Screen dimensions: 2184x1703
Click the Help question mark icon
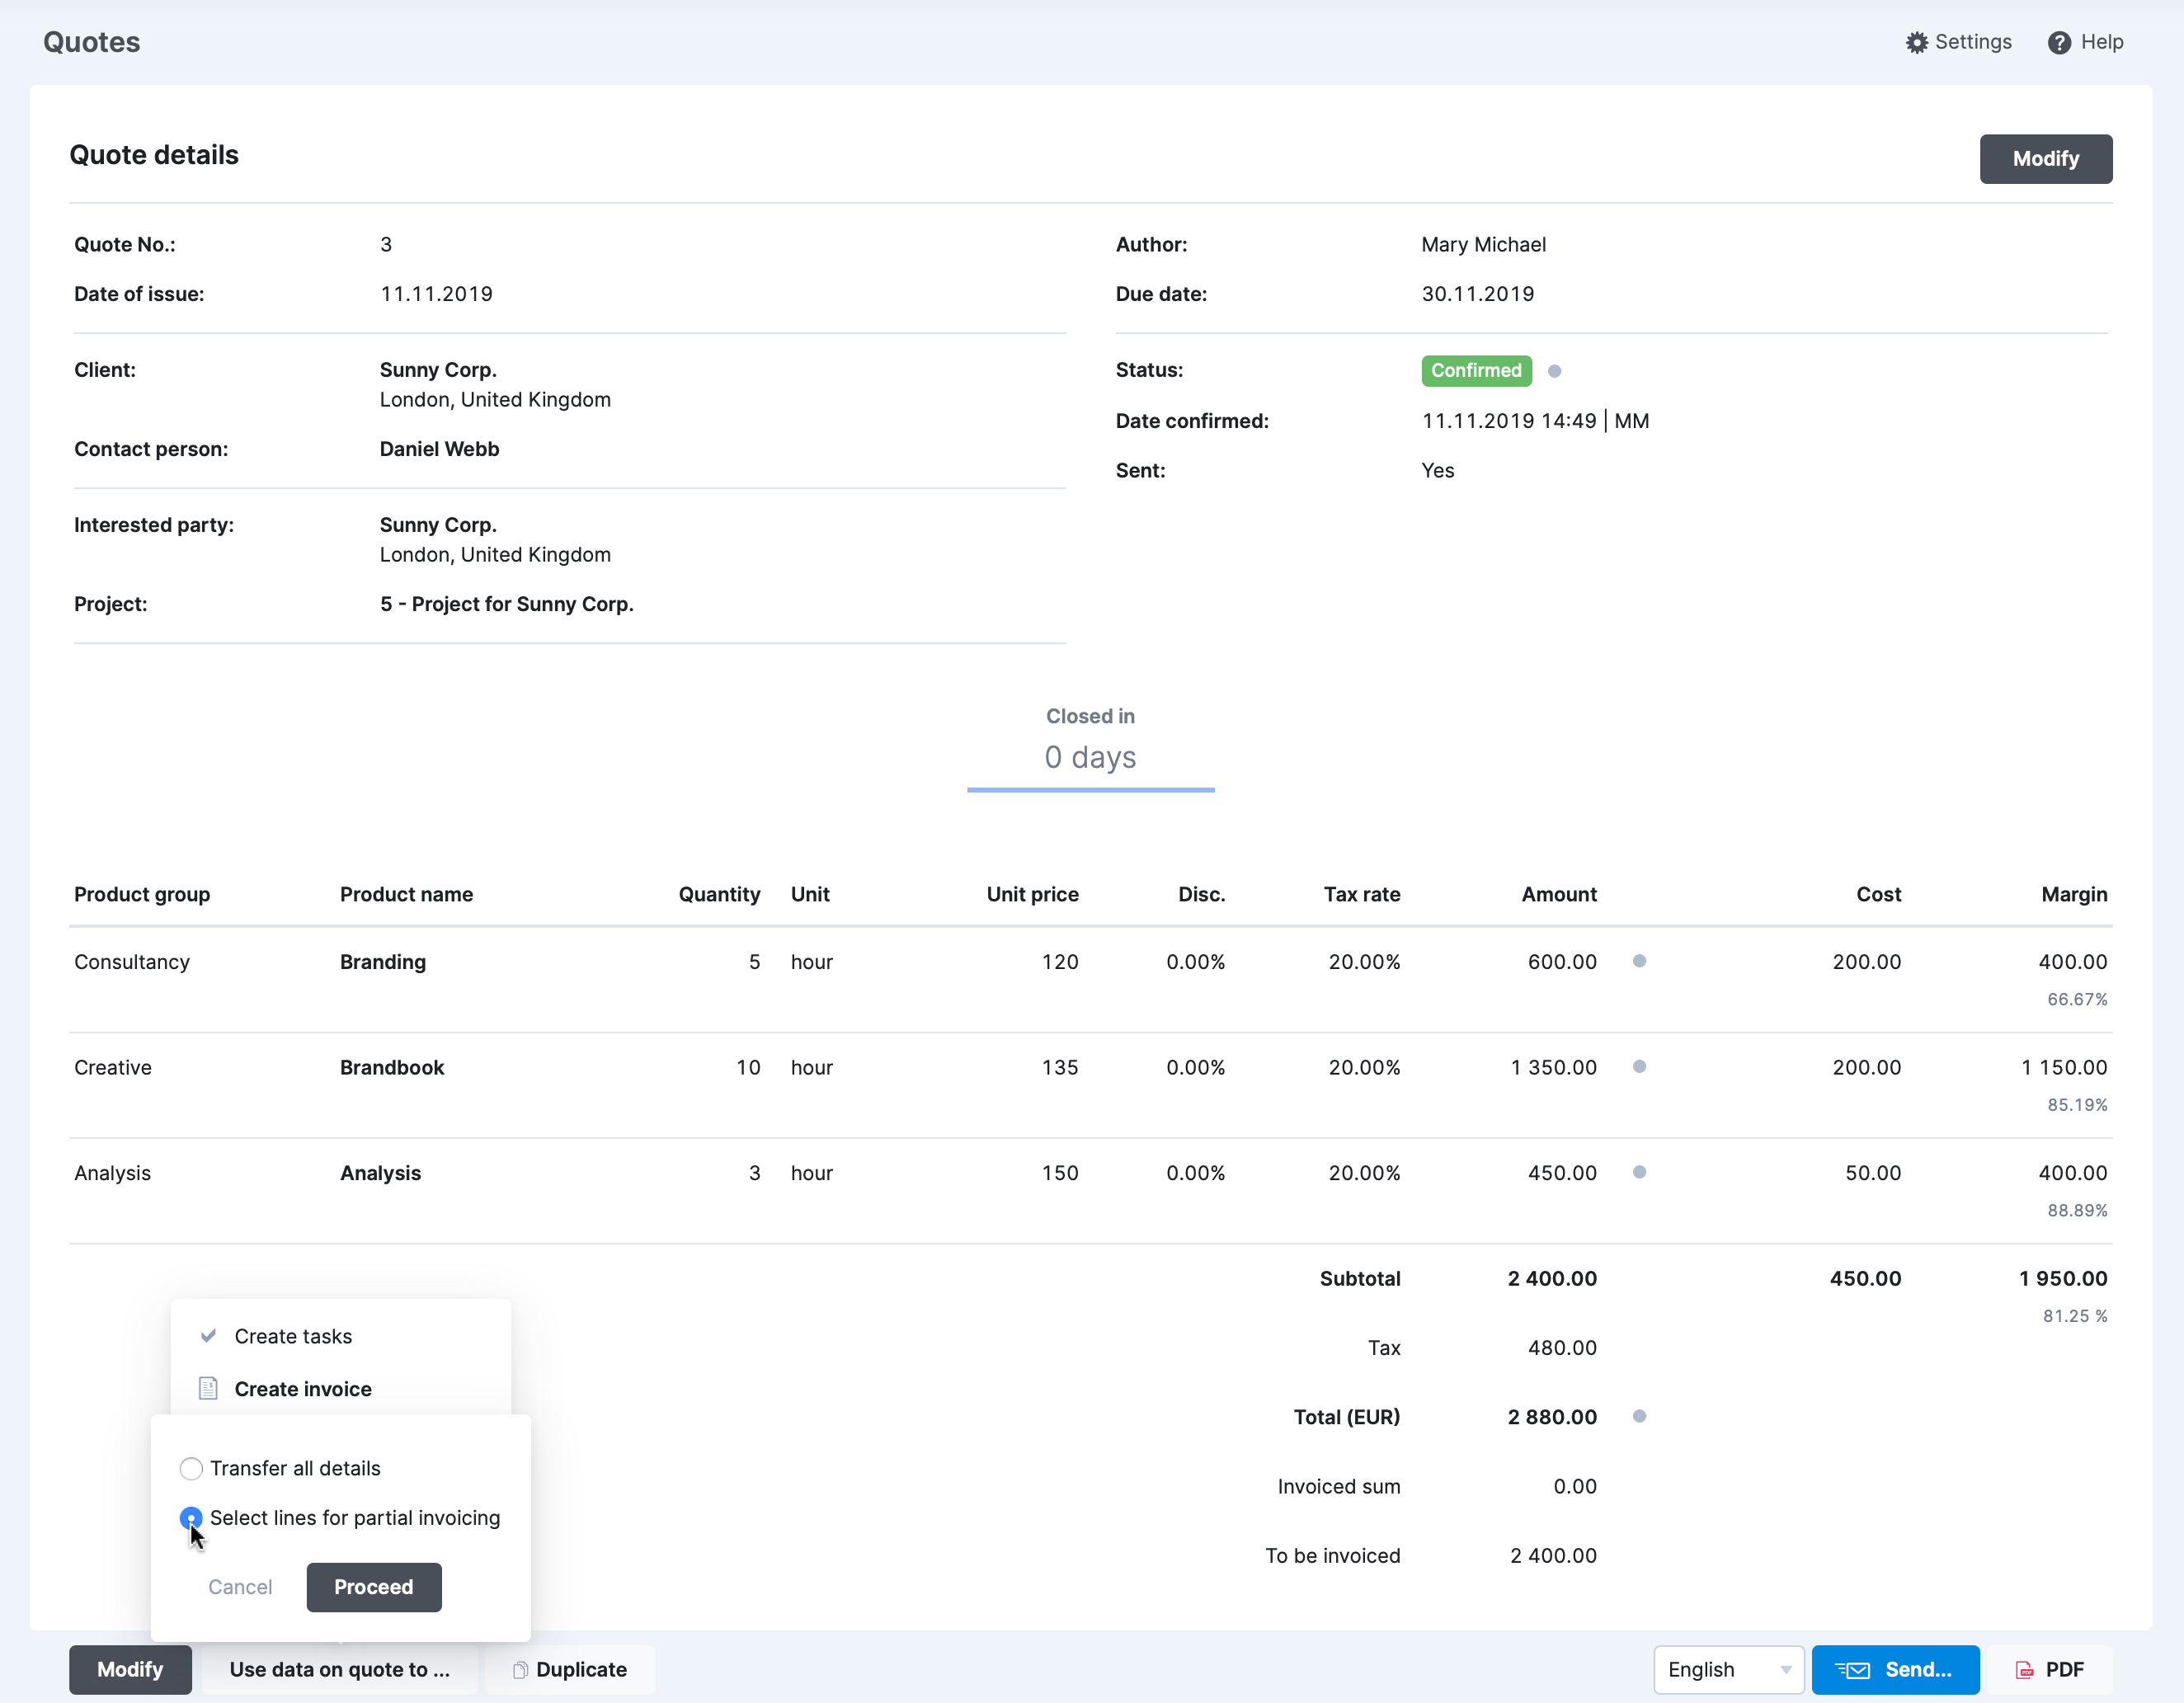[2061, 42]
